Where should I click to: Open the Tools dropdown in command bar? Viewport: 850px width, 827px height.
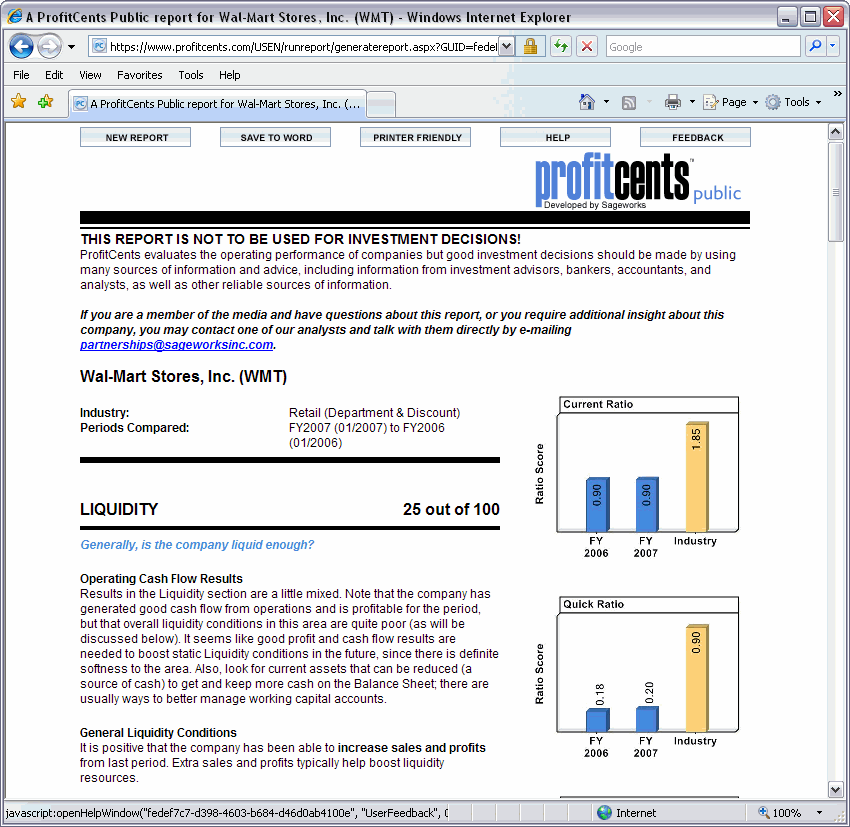[795, 102]
